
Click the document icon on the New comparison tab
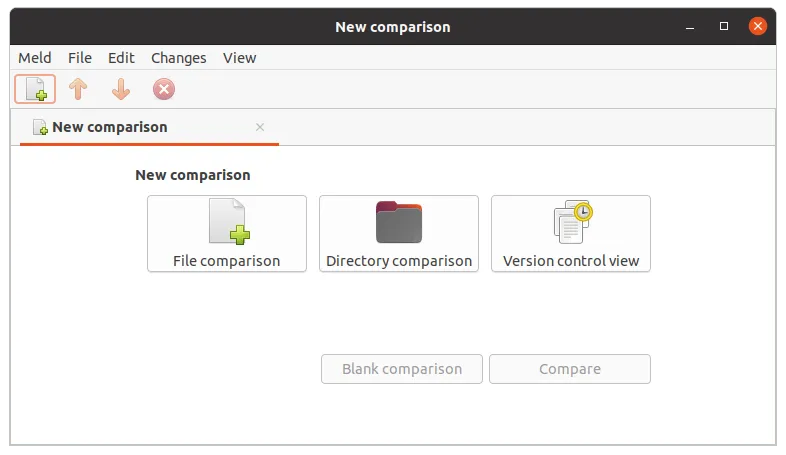pos(40,128)
